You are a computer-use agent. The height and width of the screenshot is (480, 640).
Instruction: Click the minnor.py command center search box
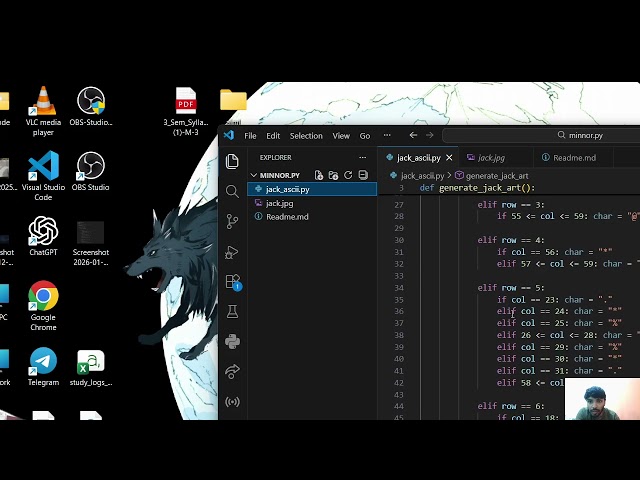pyautogui.click(x=541, y=136)
